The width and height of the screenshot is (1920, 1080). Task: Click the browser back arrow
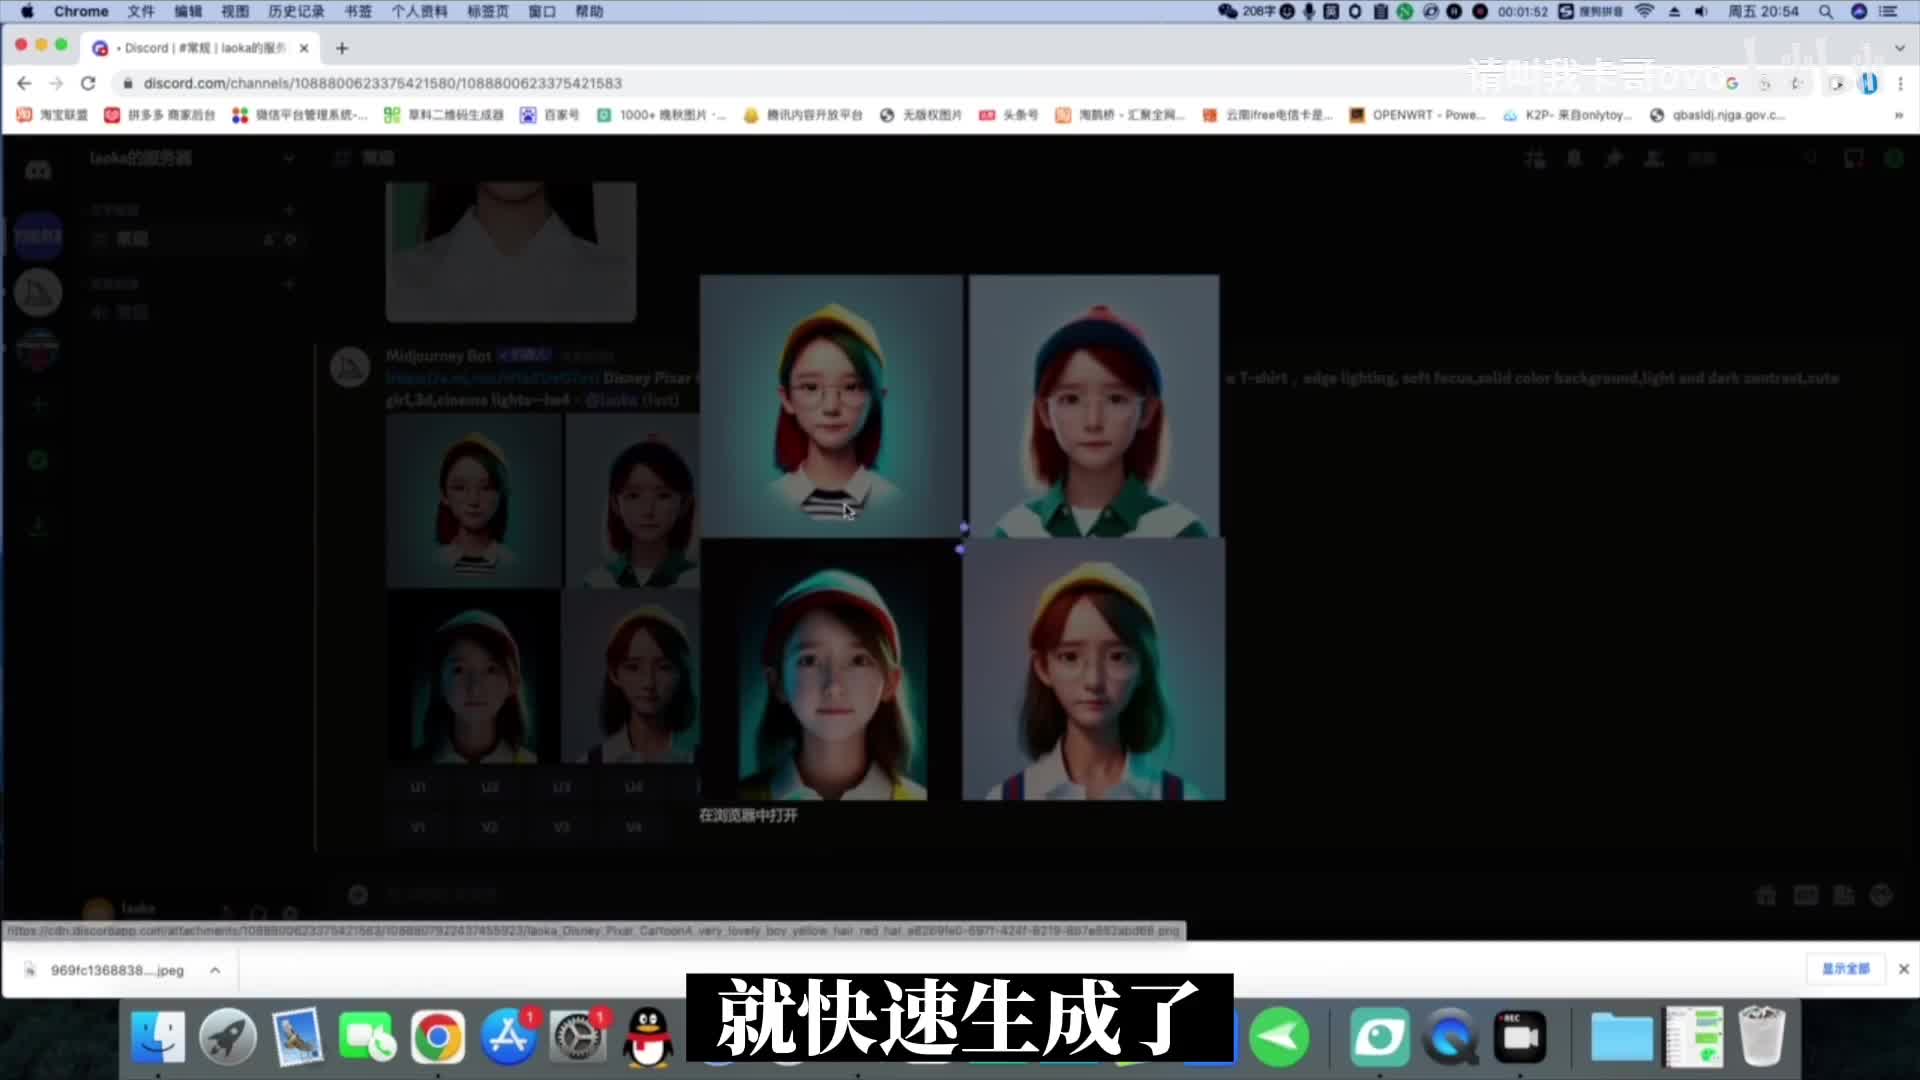point(24,83)
